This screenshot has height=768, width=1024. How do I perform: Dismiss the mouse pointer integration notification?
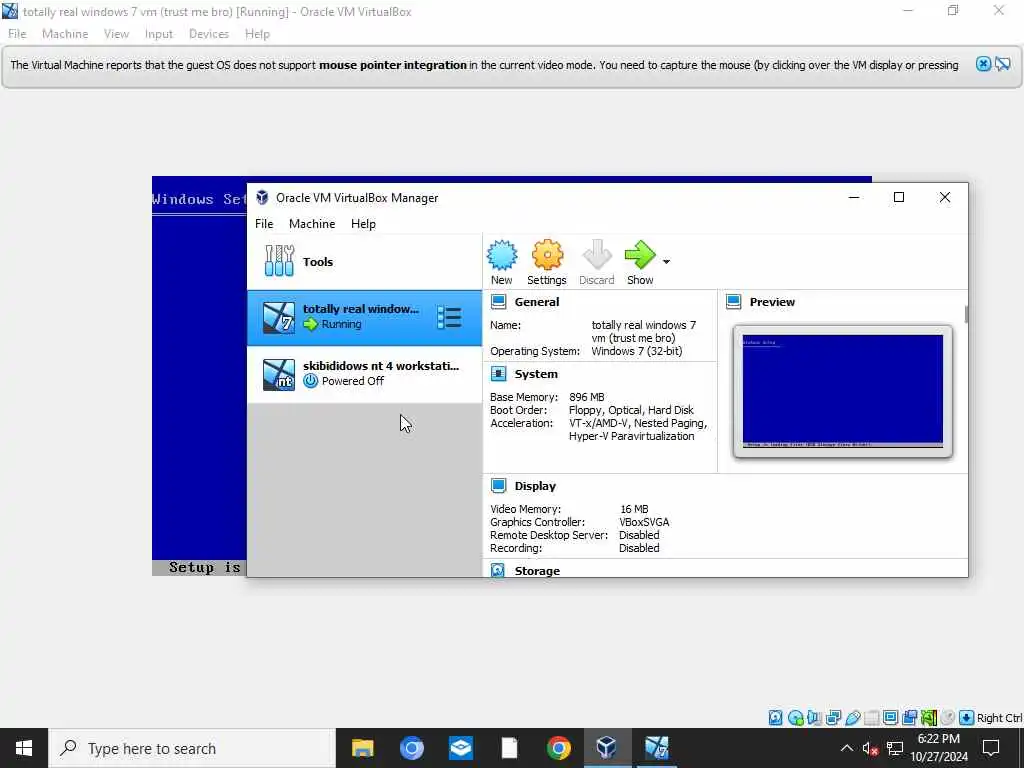click(983, 64)
